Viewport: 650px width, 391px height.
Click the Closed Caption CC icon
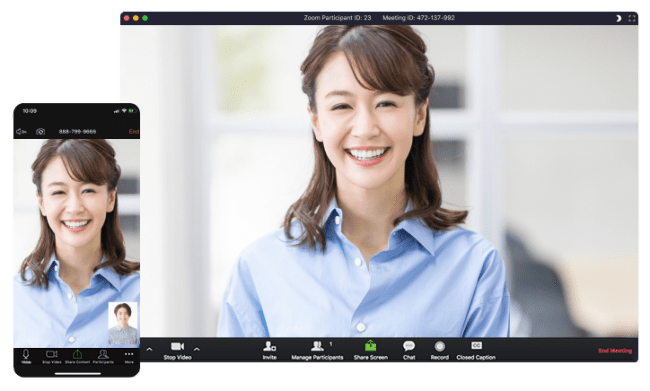(476, 345)
